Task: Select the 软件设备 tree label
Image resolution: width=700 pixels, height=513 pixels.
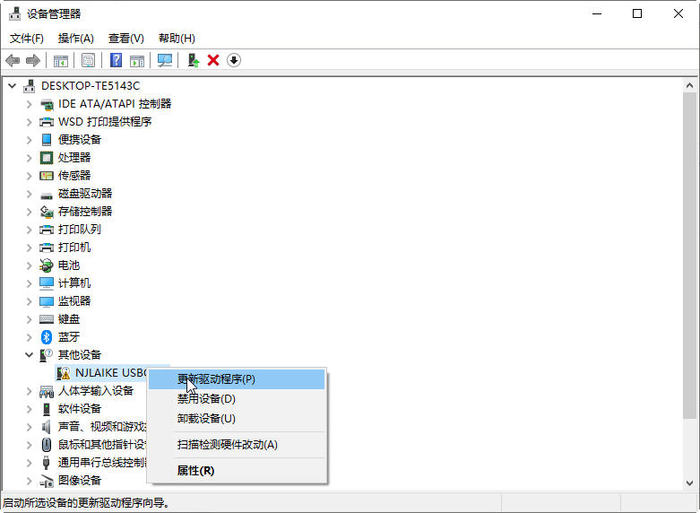Action: [x=79, y=409]
